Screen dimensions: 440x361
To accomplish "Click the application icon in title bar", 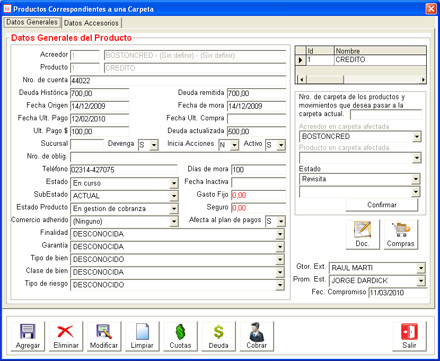I will point(7,9).
